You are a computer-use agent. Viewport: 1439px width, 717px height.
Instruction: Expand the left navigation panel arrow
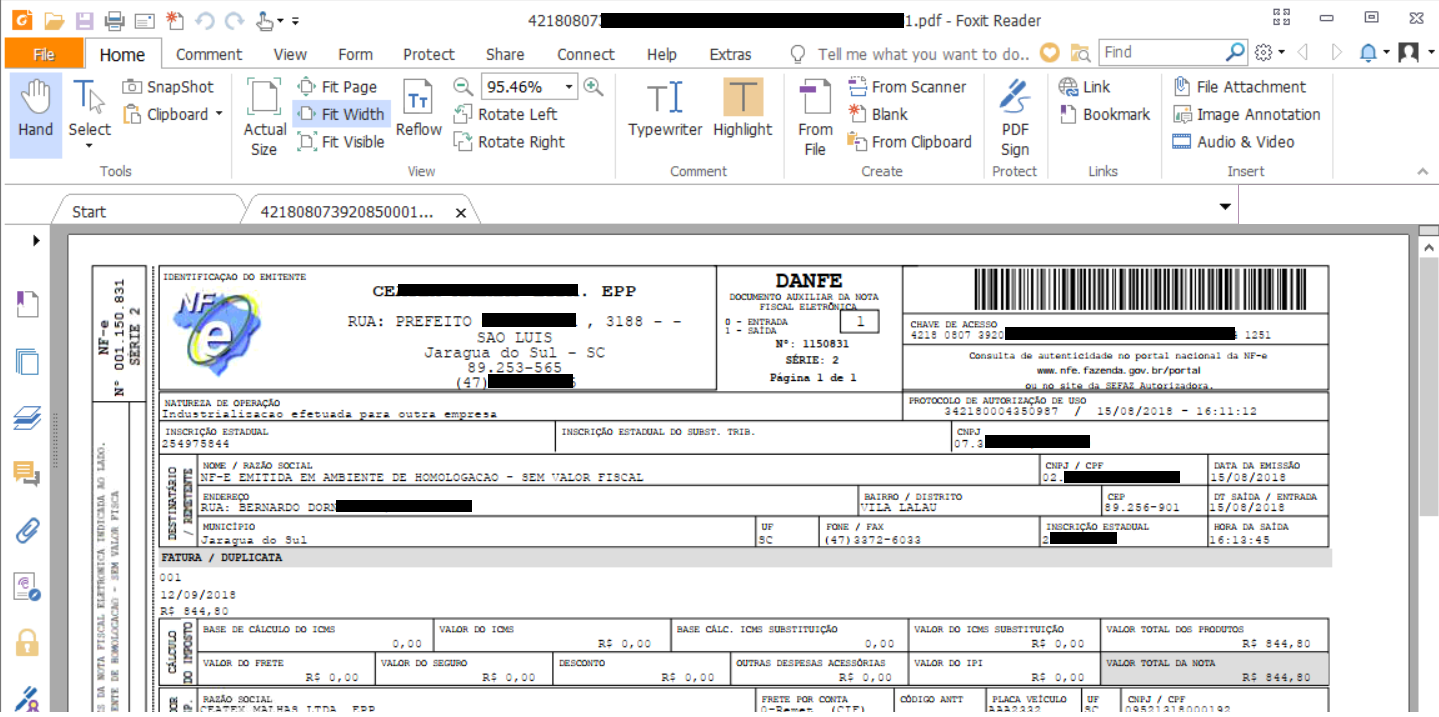point(36,240)
